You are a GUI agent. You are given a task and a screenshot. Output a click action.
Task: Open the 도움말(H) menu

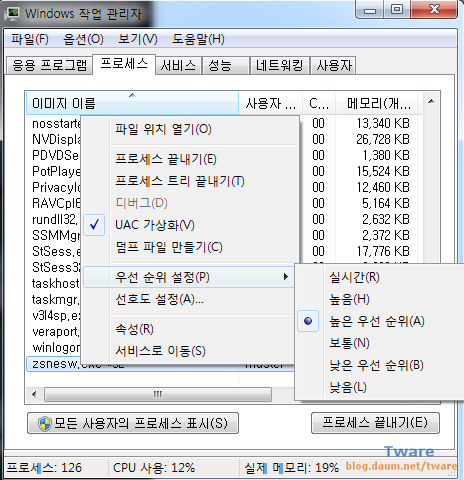tap(198, 39)
